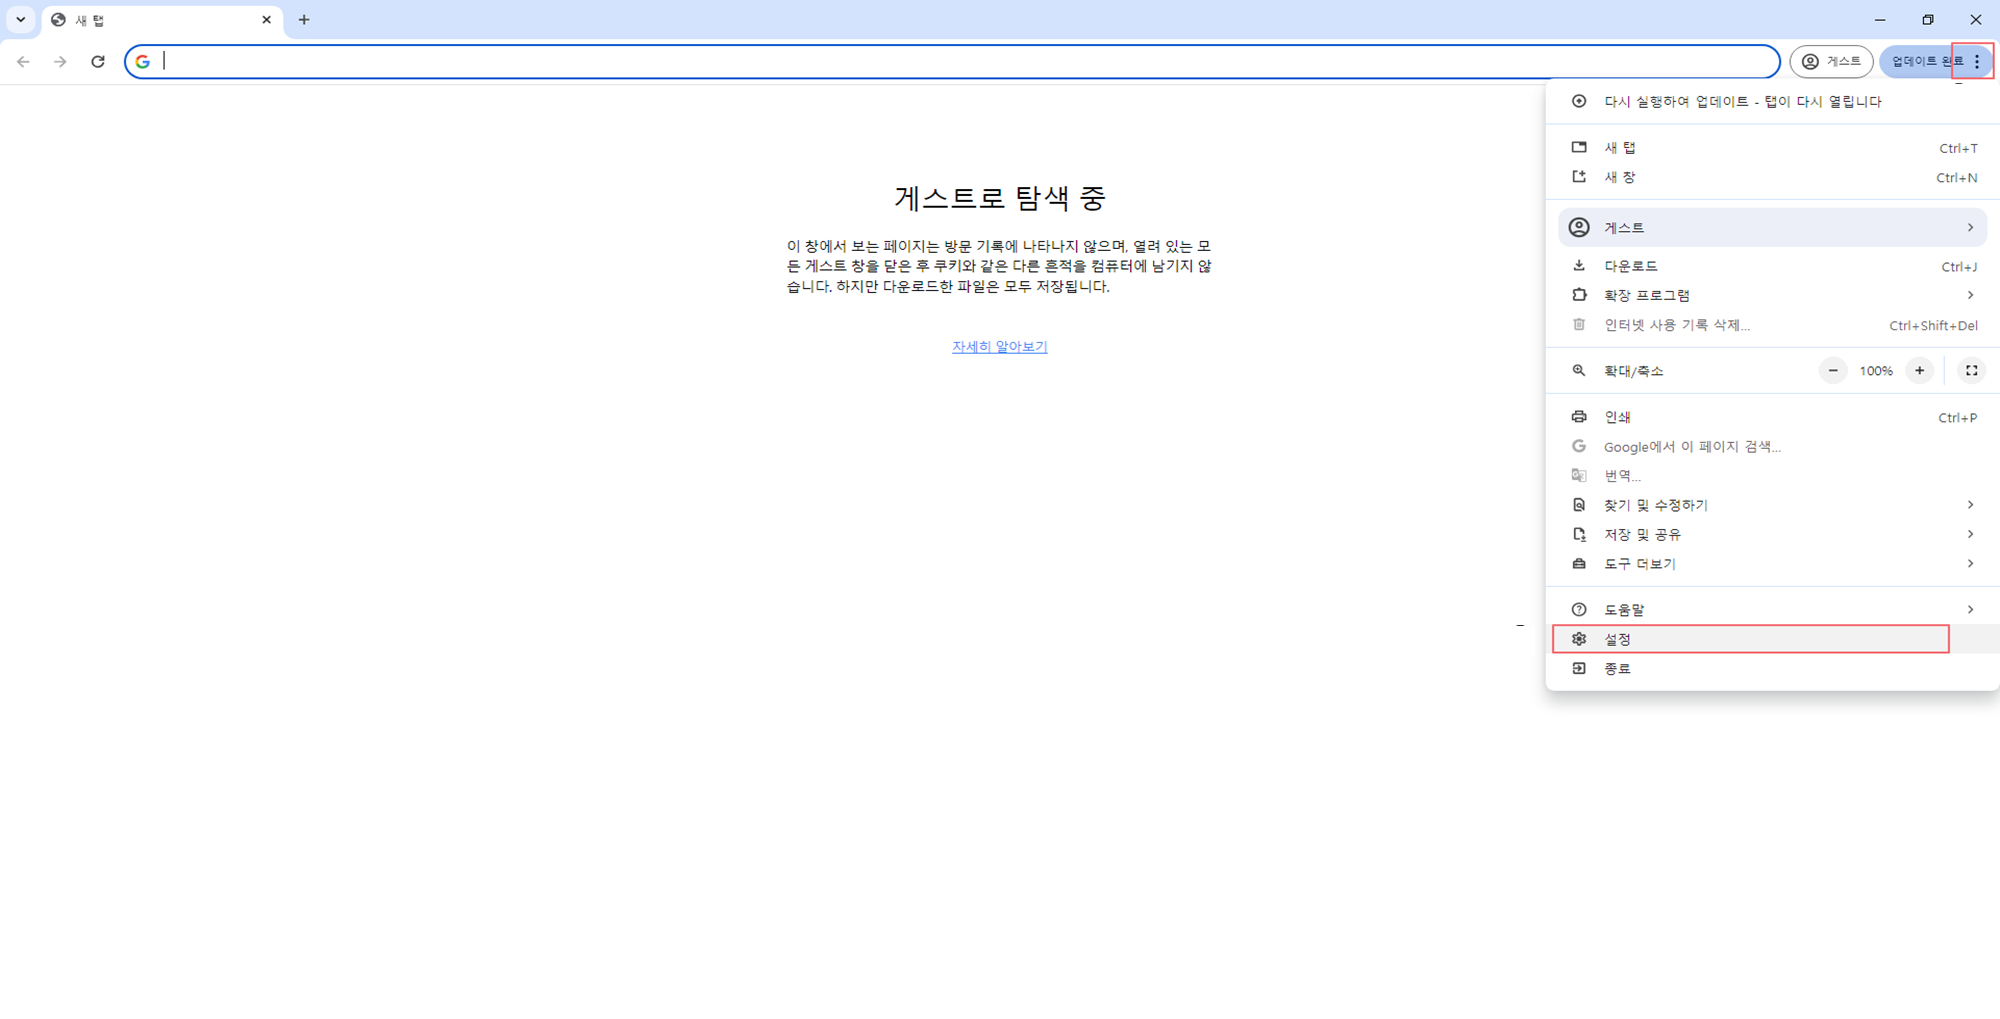2000x1019 pixels.
Task: Open the three-dot Chrome menu button
Action: (x=1976, y=62)
